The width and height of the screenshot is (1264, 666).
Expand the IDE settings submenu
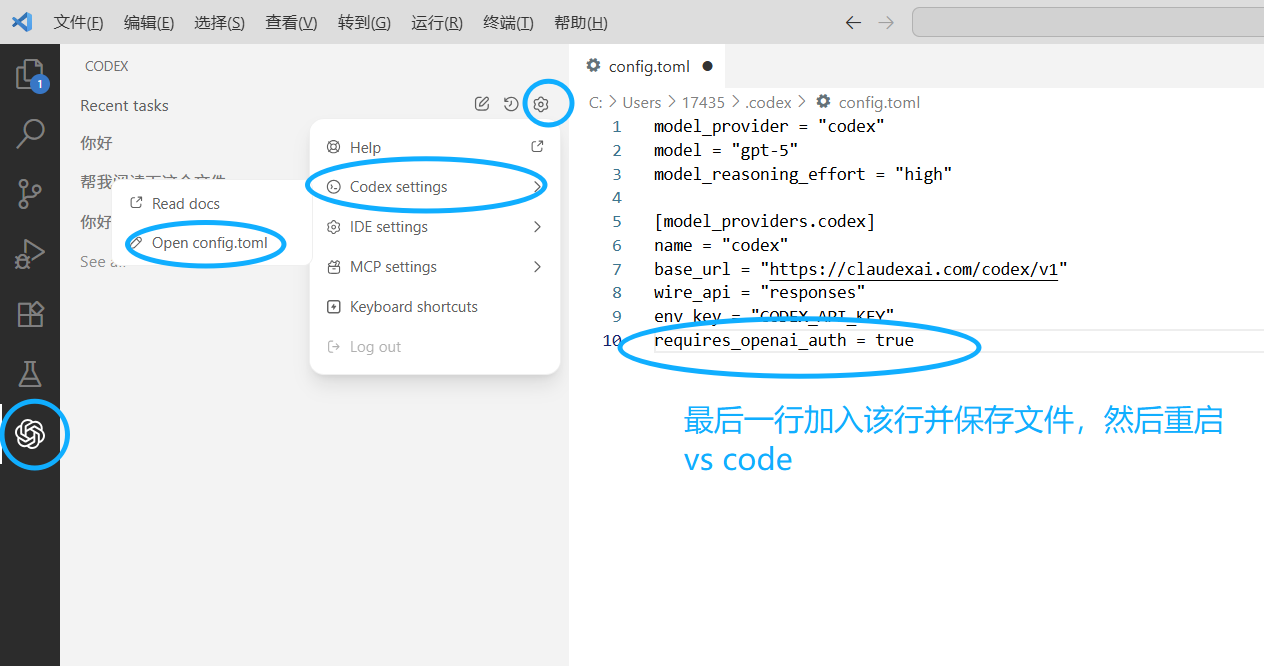coord(434,227)
